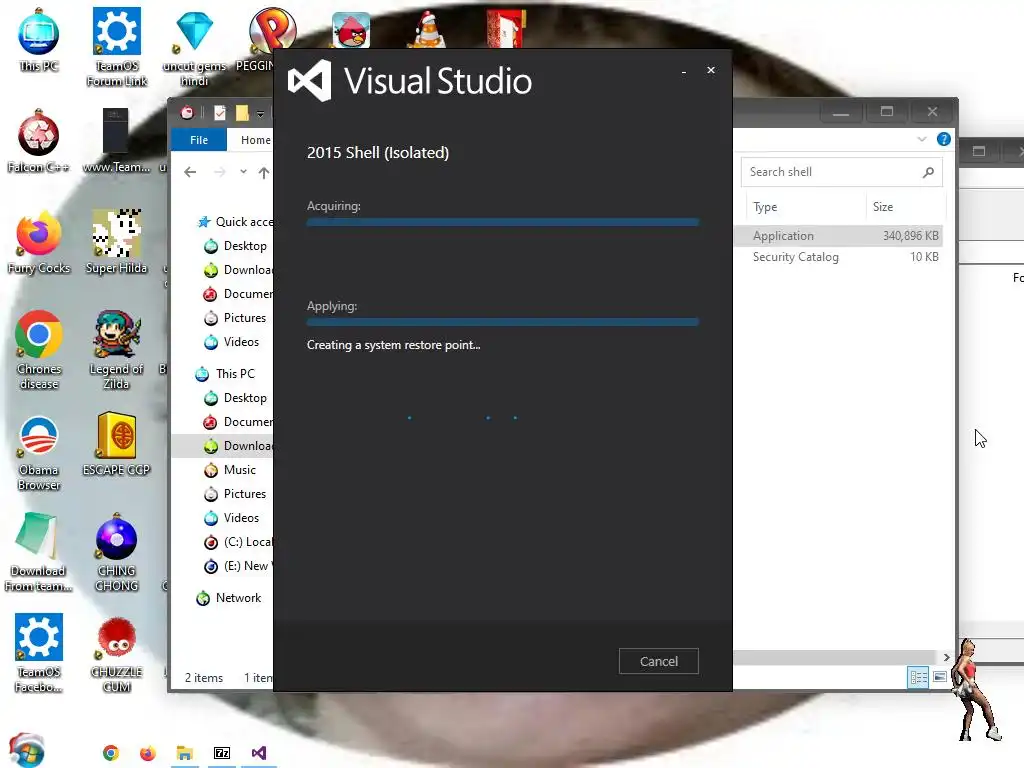
Task: Click Windows Start button
Action: (x=26, y=751)
